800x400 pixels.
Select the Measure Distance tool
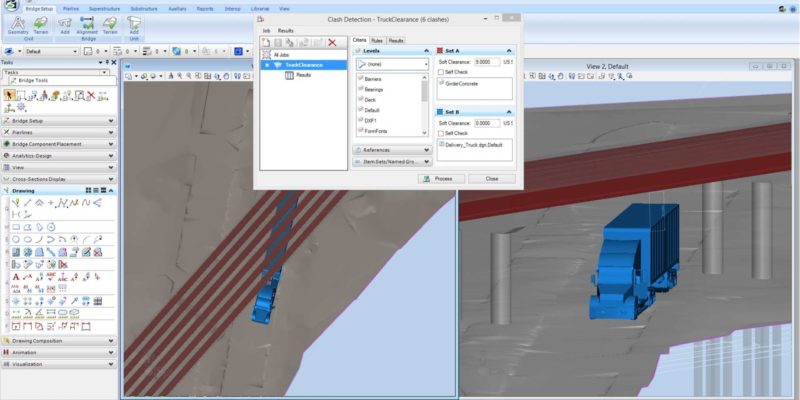click(16, 312)
